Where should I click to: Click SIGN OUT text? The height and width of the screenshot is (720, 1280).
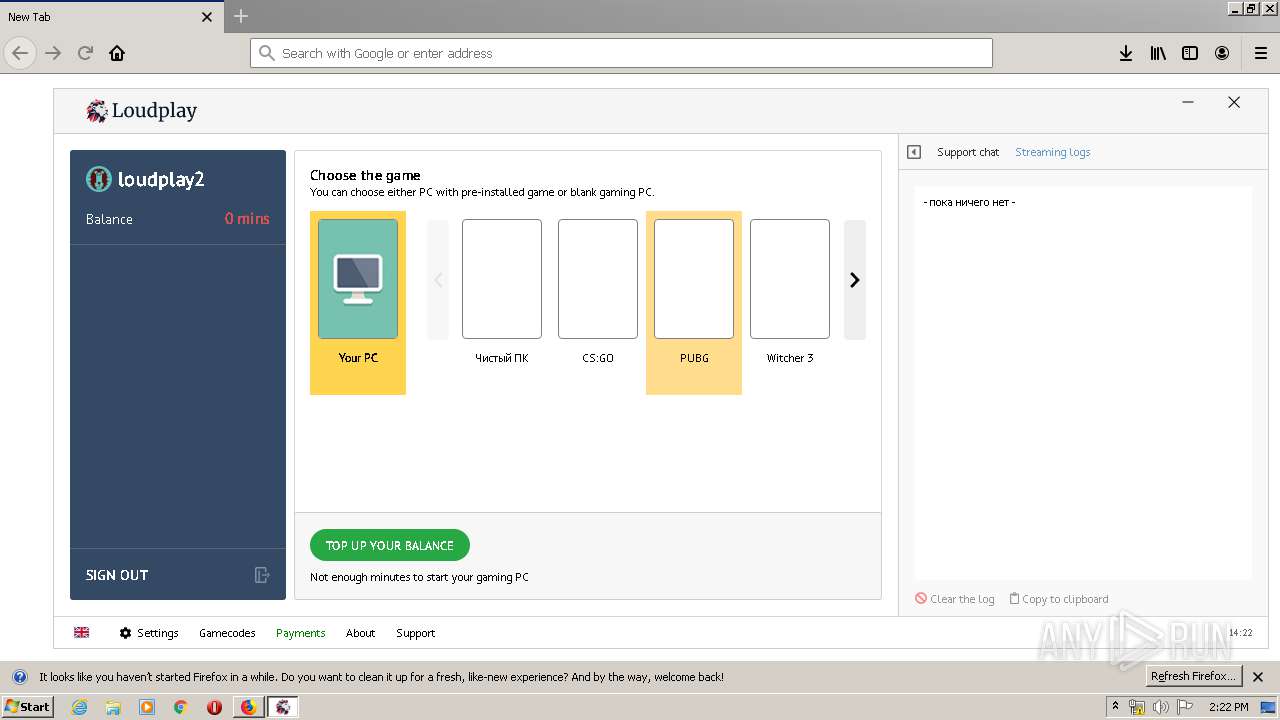[117, 575]
